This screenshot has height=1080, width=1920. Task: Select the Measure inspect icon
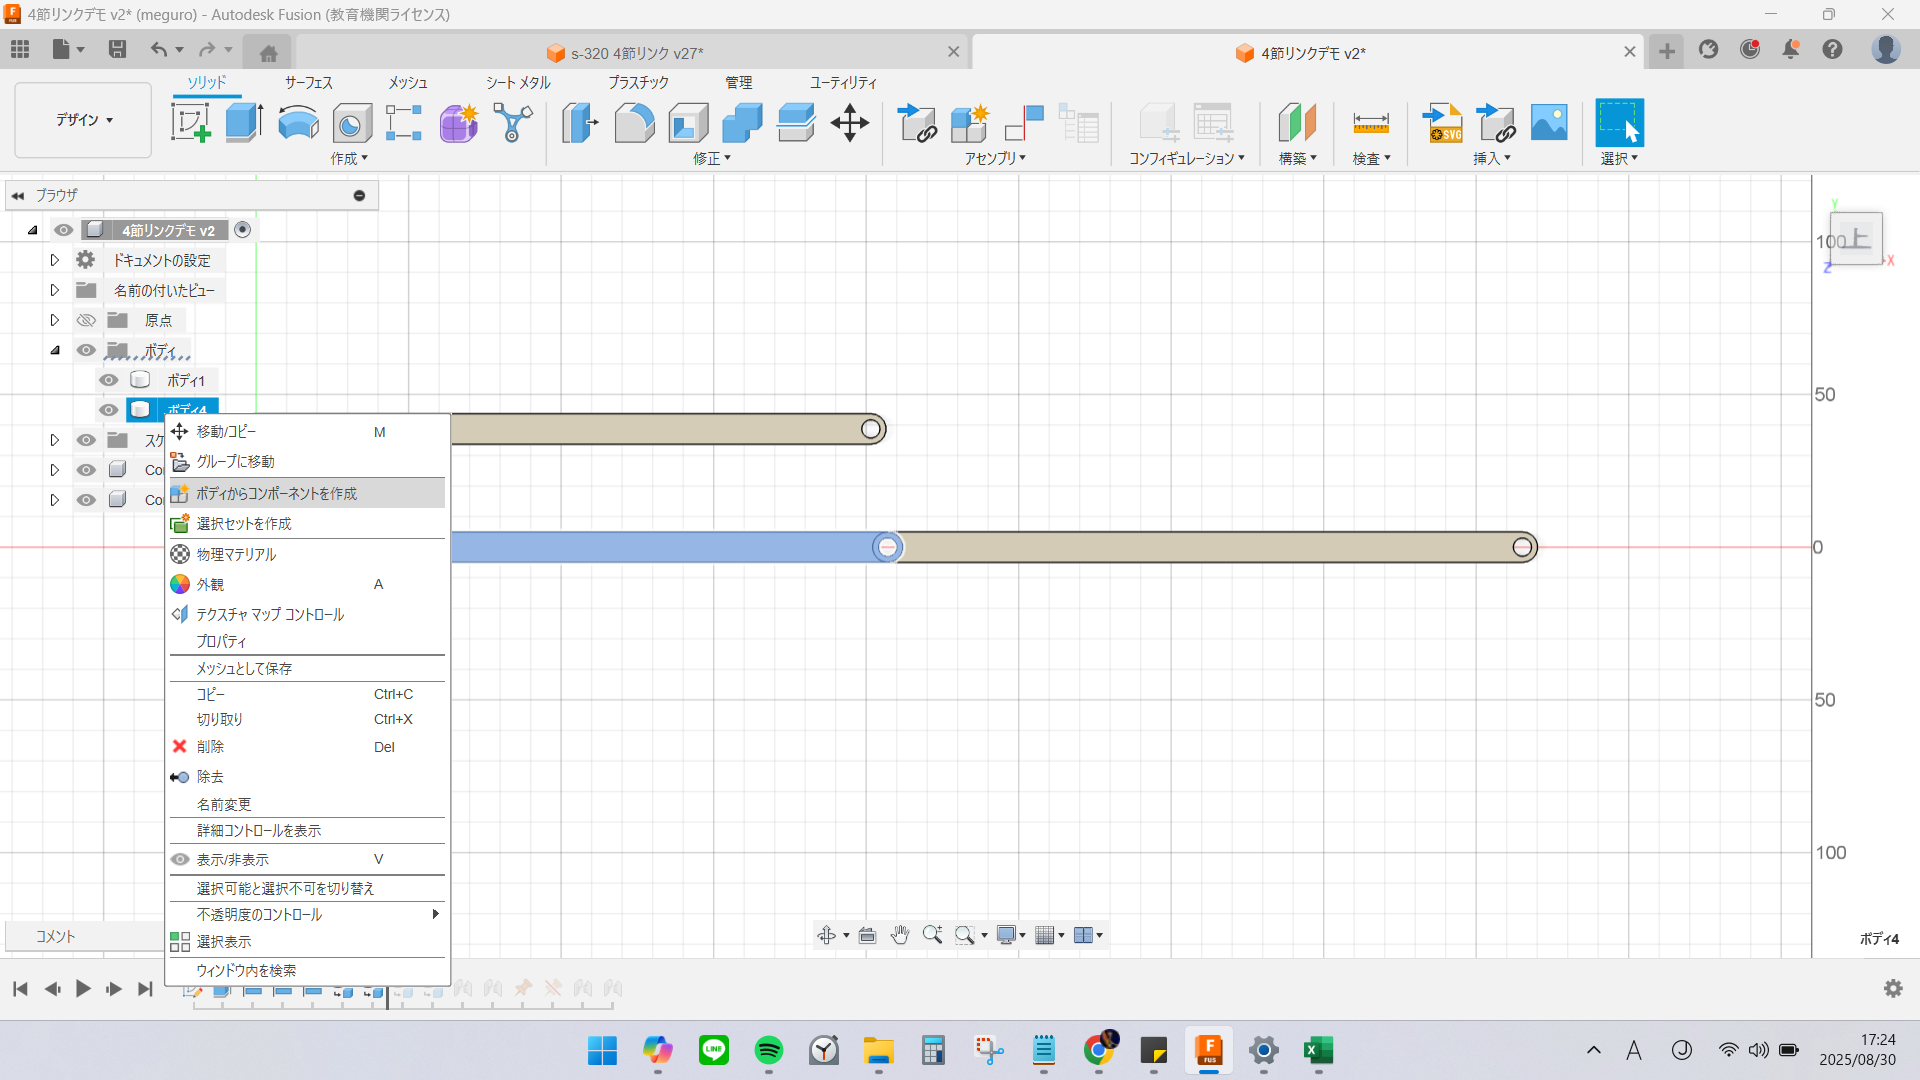coord(1371,123)
